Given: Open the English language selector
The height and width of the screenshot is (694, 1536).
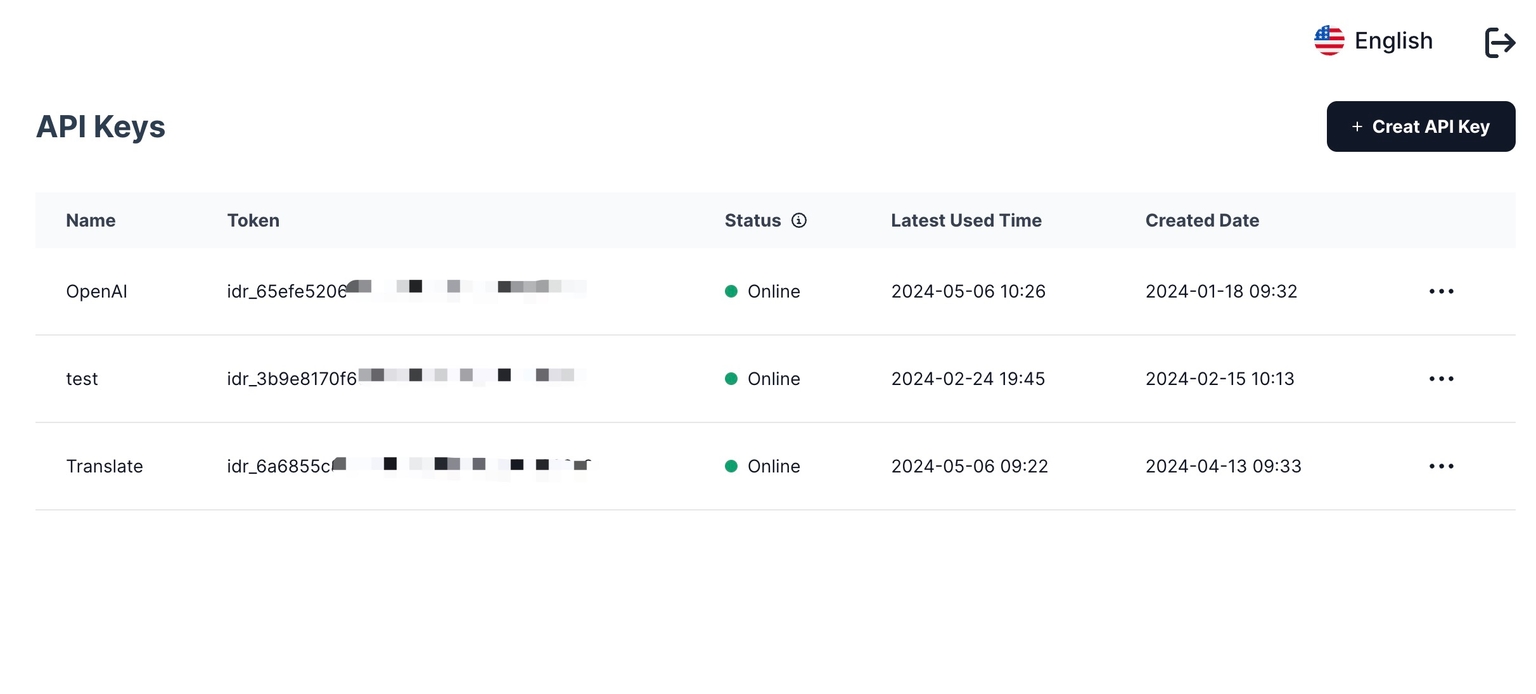Looking at the screenshot, I should pos(1392,41).
